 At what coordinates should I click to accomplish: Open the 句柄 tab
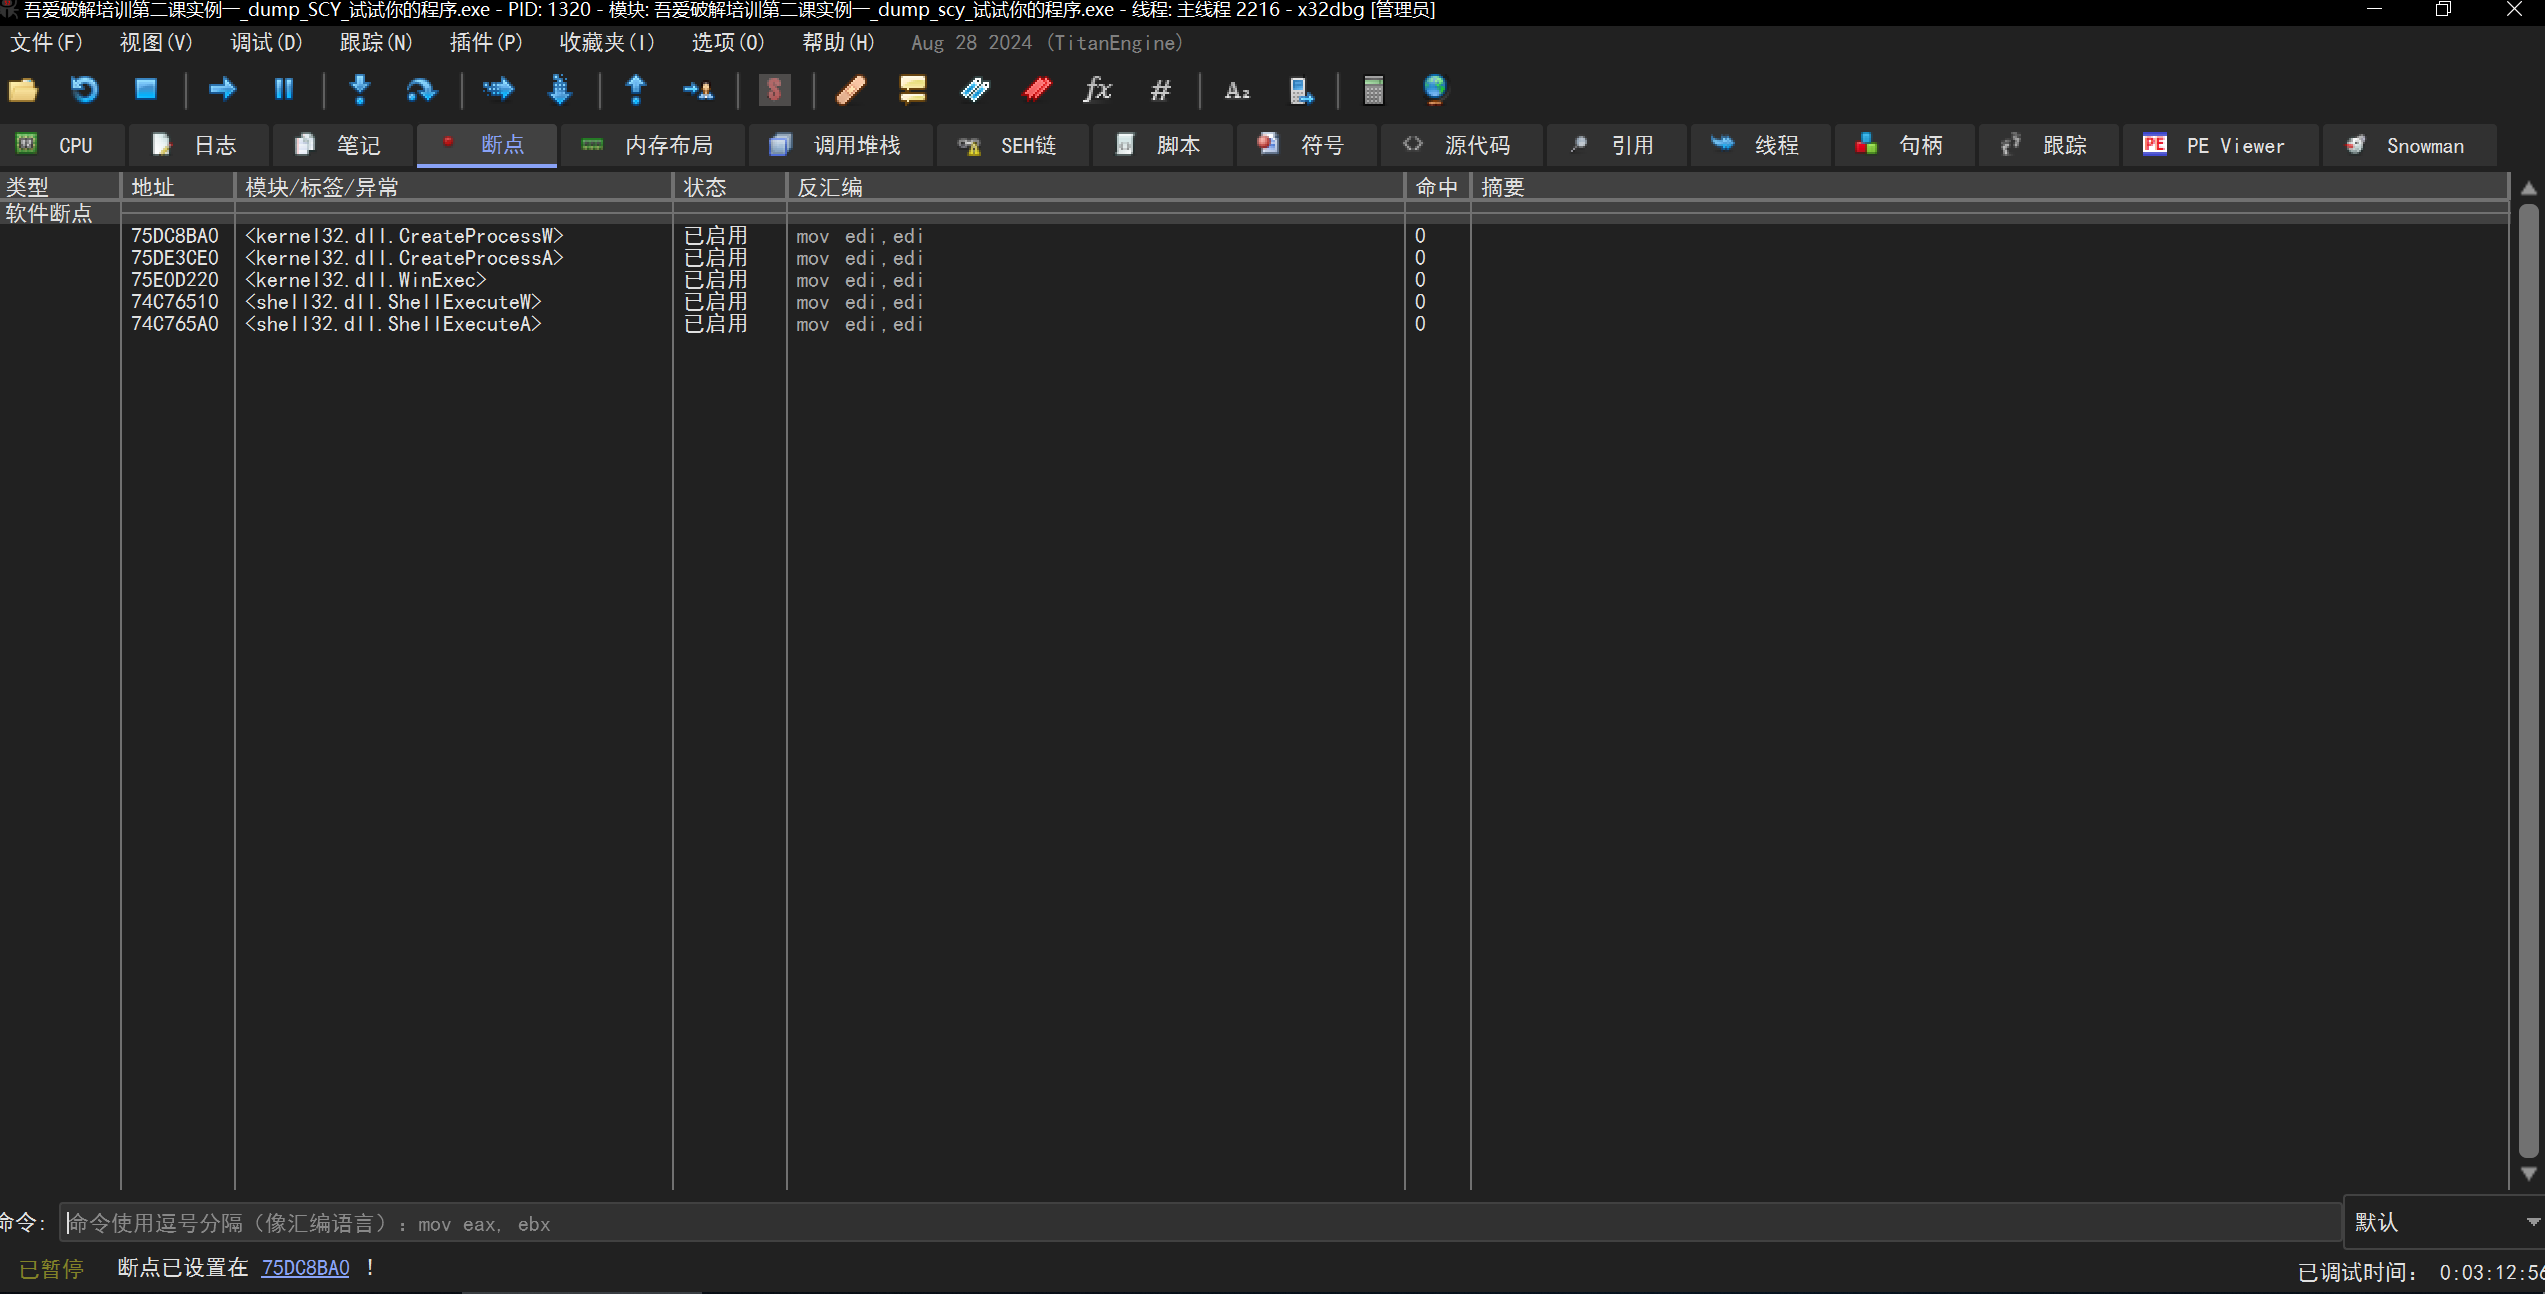[x=1904, y=146]
